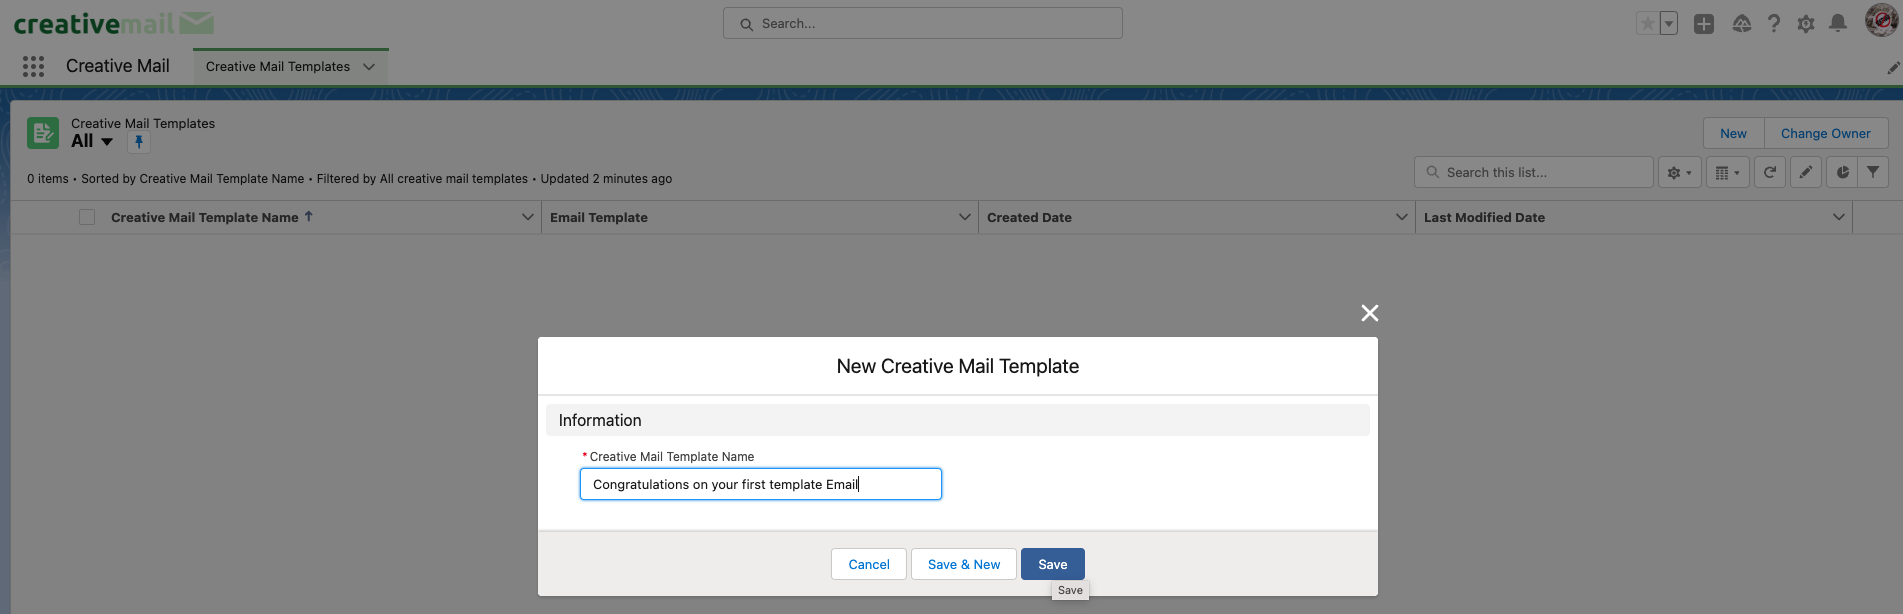
Task: Click the creativemail logo
Action: click(113, 23)
